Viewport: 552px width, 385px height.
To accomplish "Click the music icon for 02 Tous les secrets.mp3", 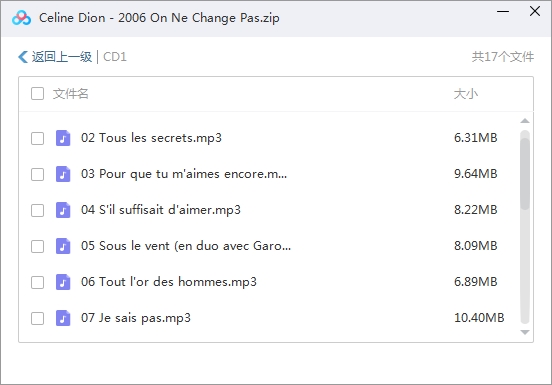I will (x=63, y=138).
